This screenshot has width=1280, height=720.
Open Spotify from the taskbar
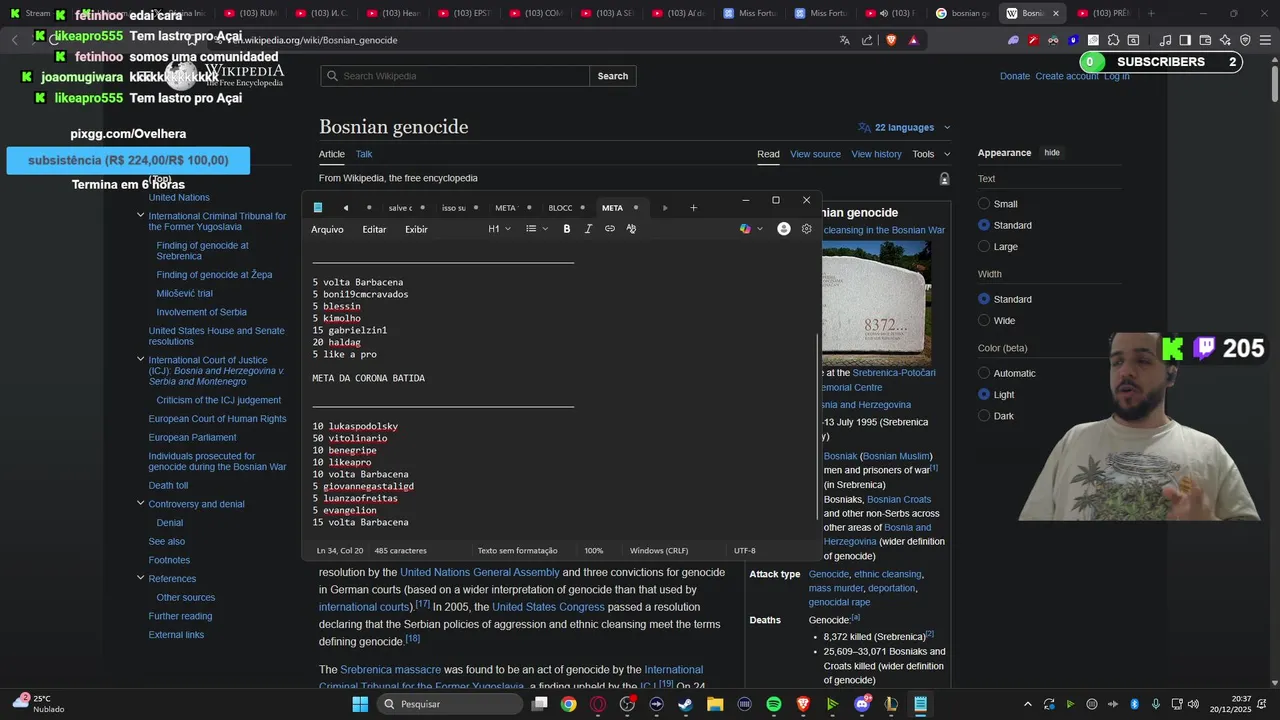click(774, 704)
